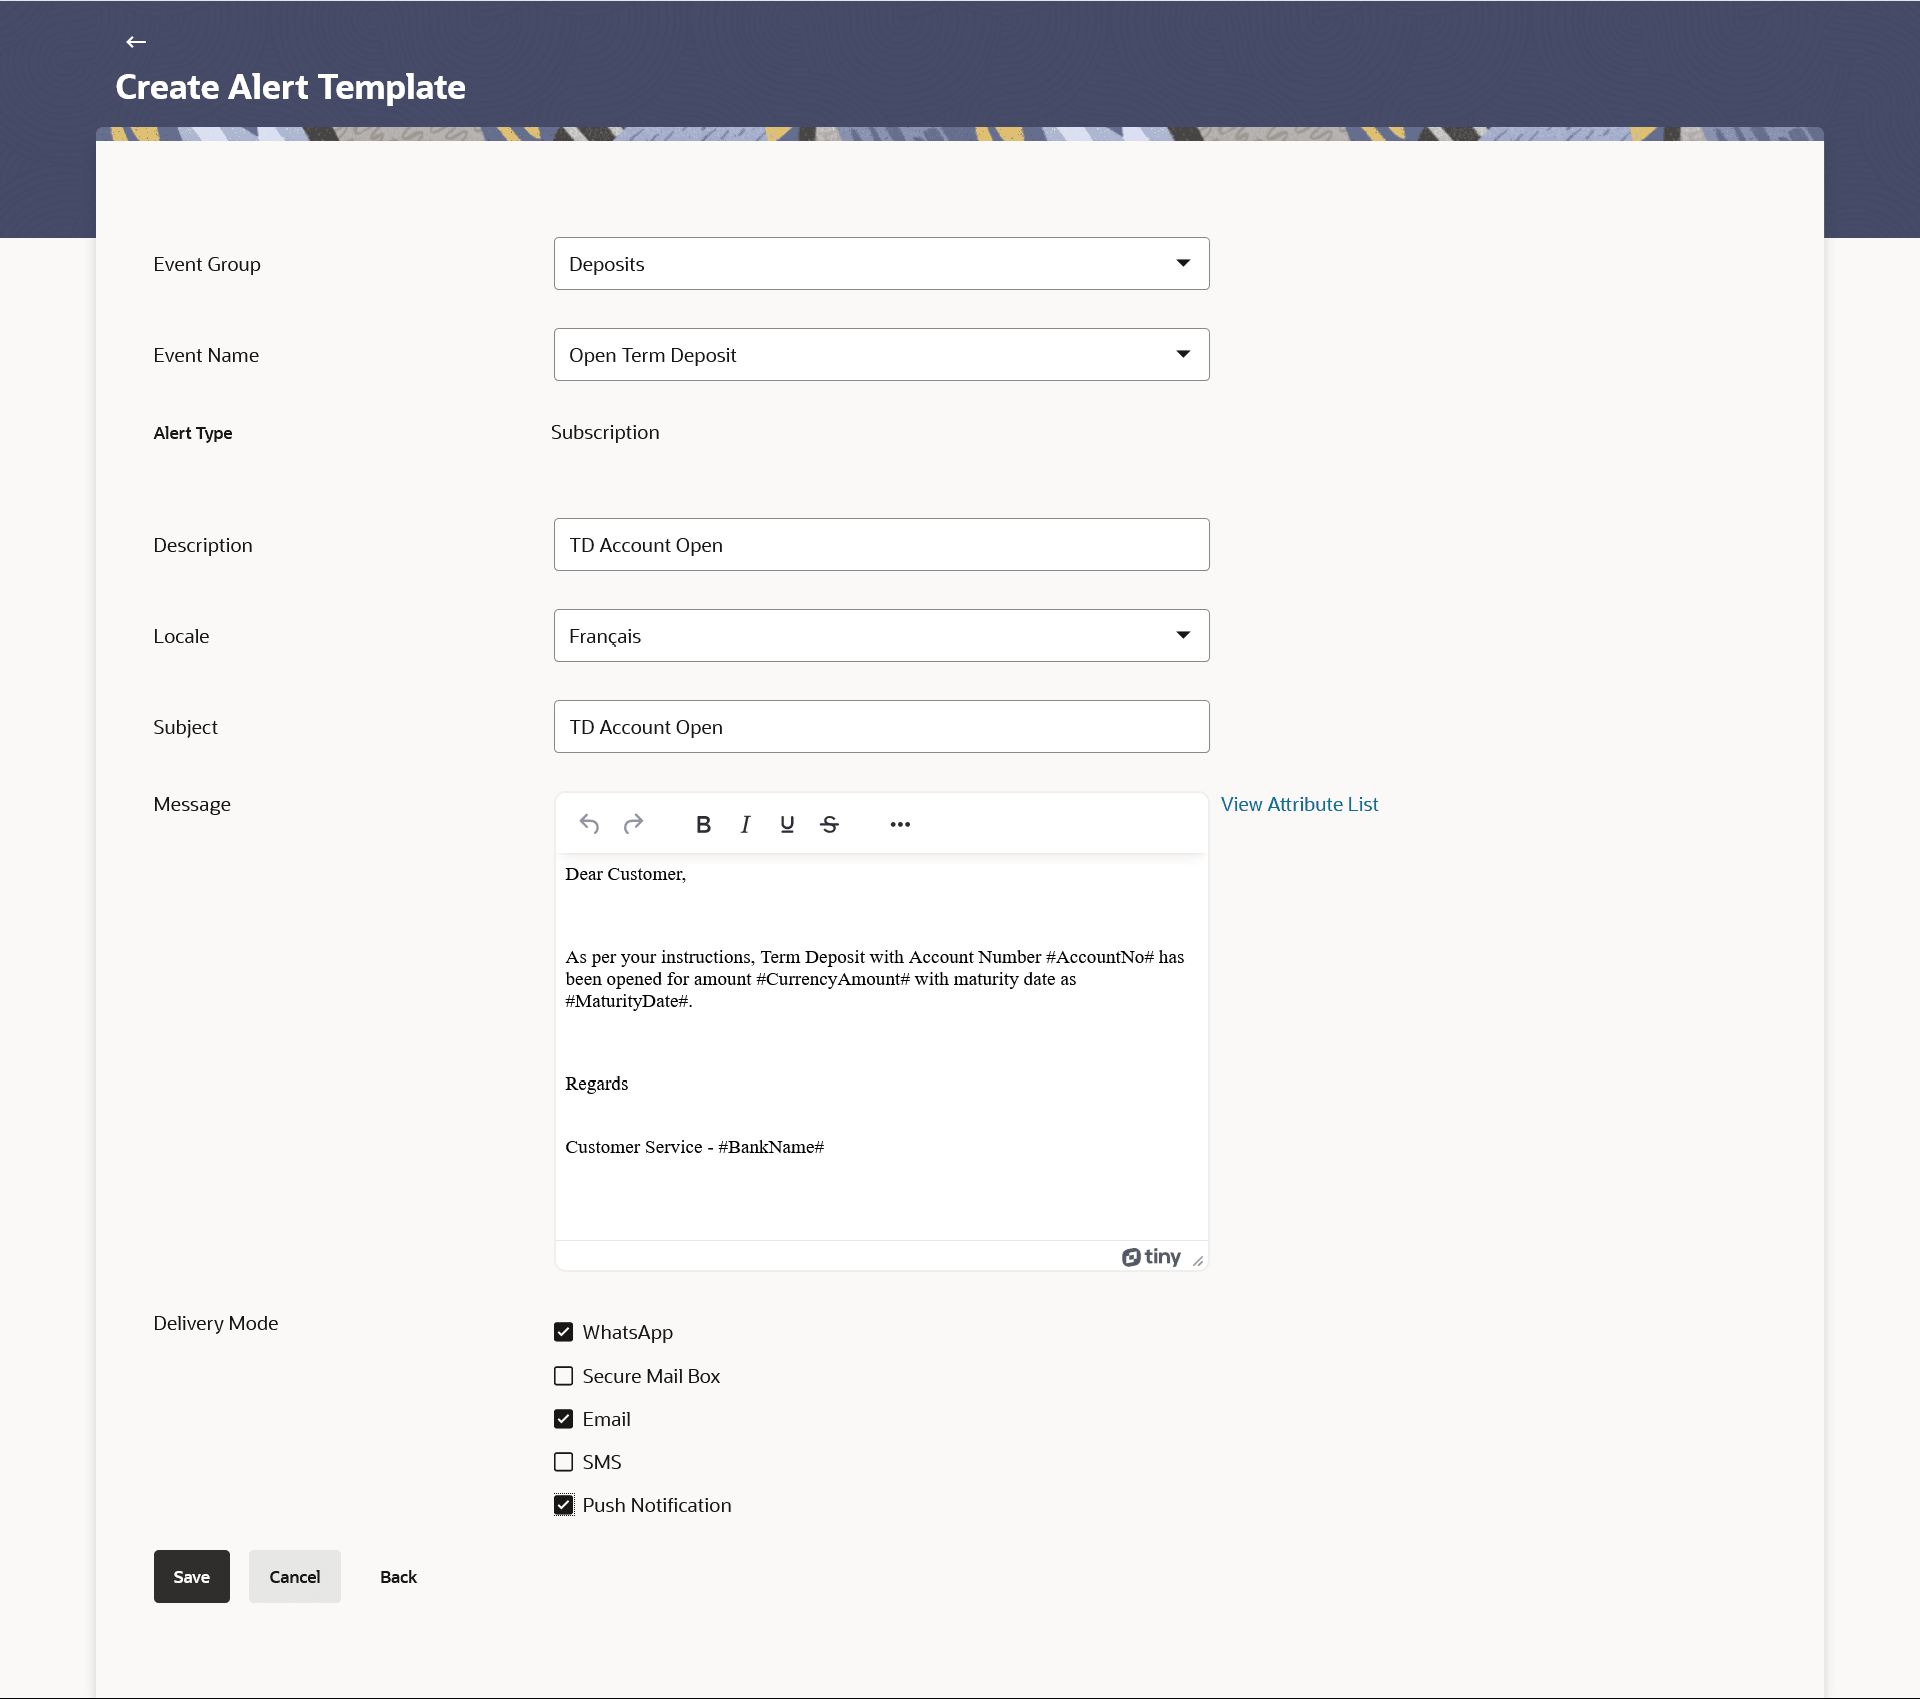Screen dimensions: 1920x1699
Task: Expand the Event Name dropdown
Action: point(881,355)
